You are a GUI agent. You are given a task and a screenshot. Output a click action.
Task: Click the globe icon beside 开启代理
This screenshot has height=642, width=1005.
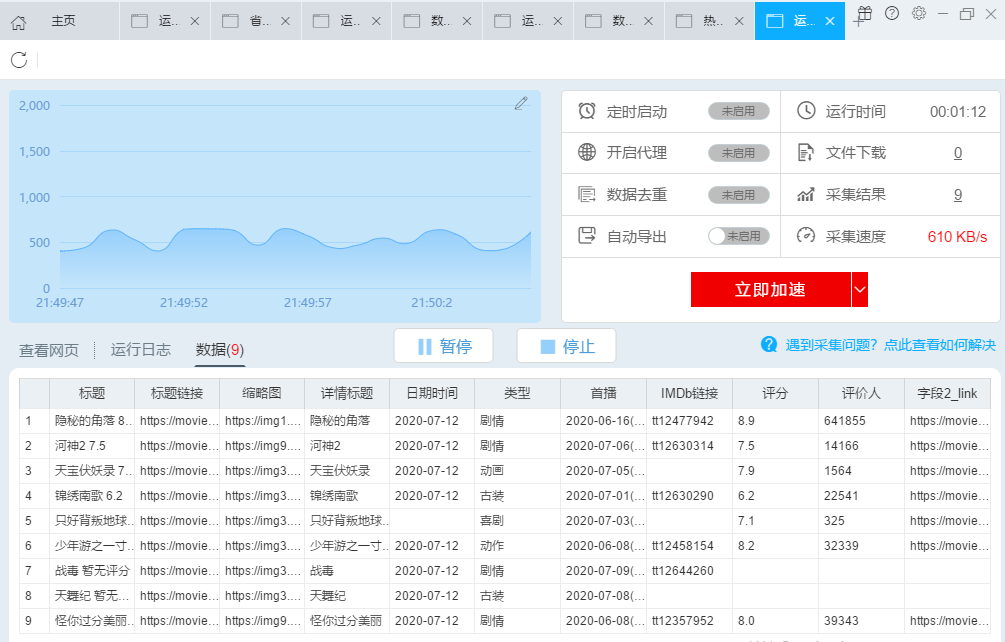[586, 152]
